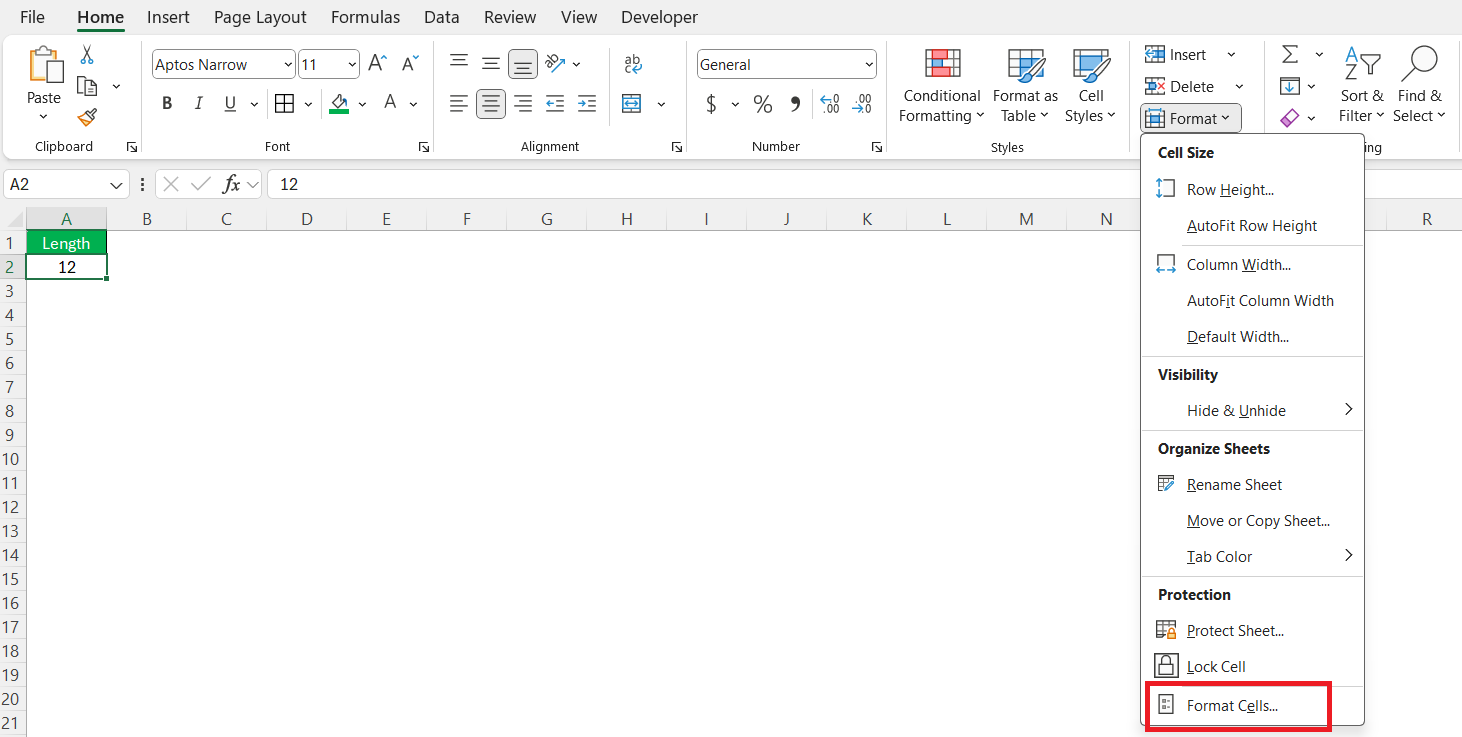Image resolution: width=1462 pixels, height=737 pixels.
Task: Toggle Middle Align
Action: click(x=491, y=64)
